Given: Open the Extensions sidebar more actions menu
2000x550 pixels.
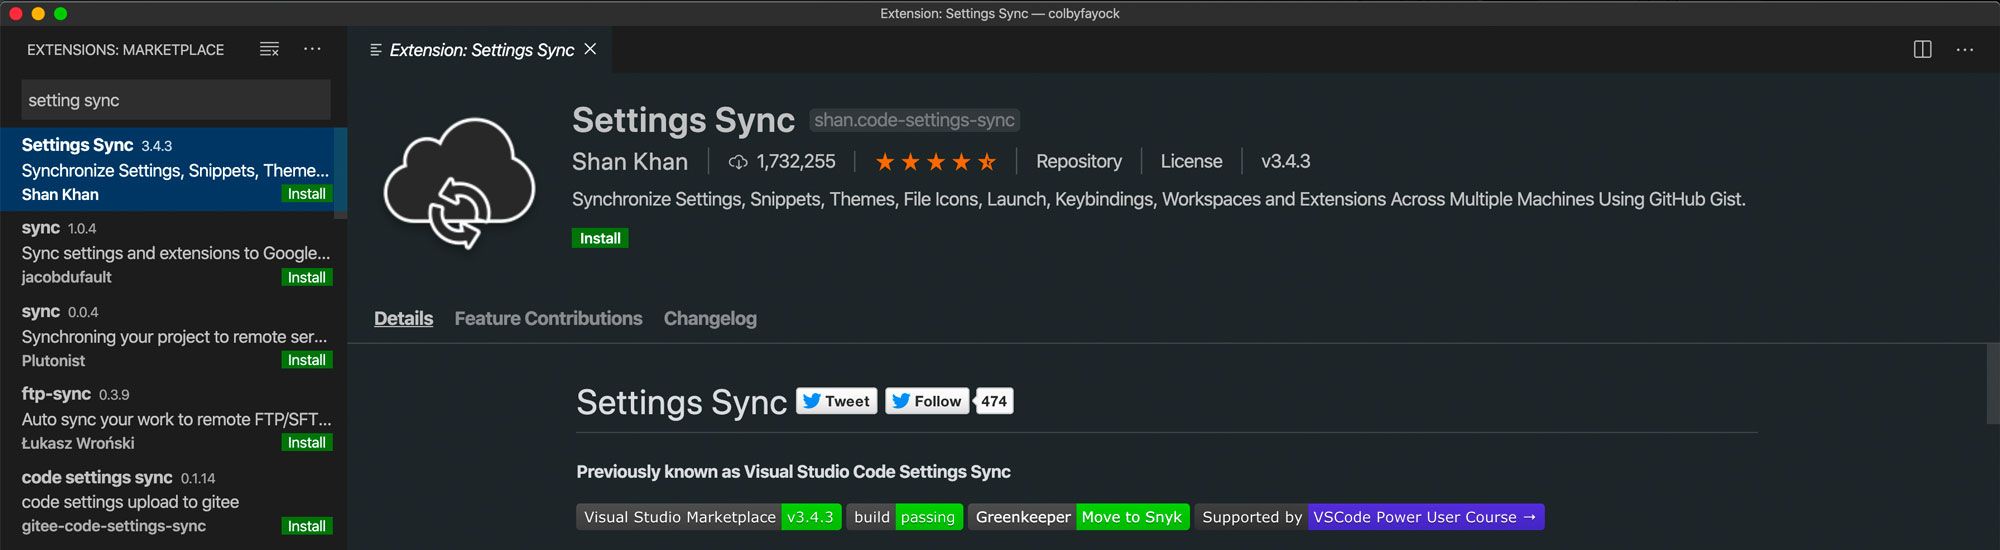Looking at the screenshot, I should tap(312, 49).
